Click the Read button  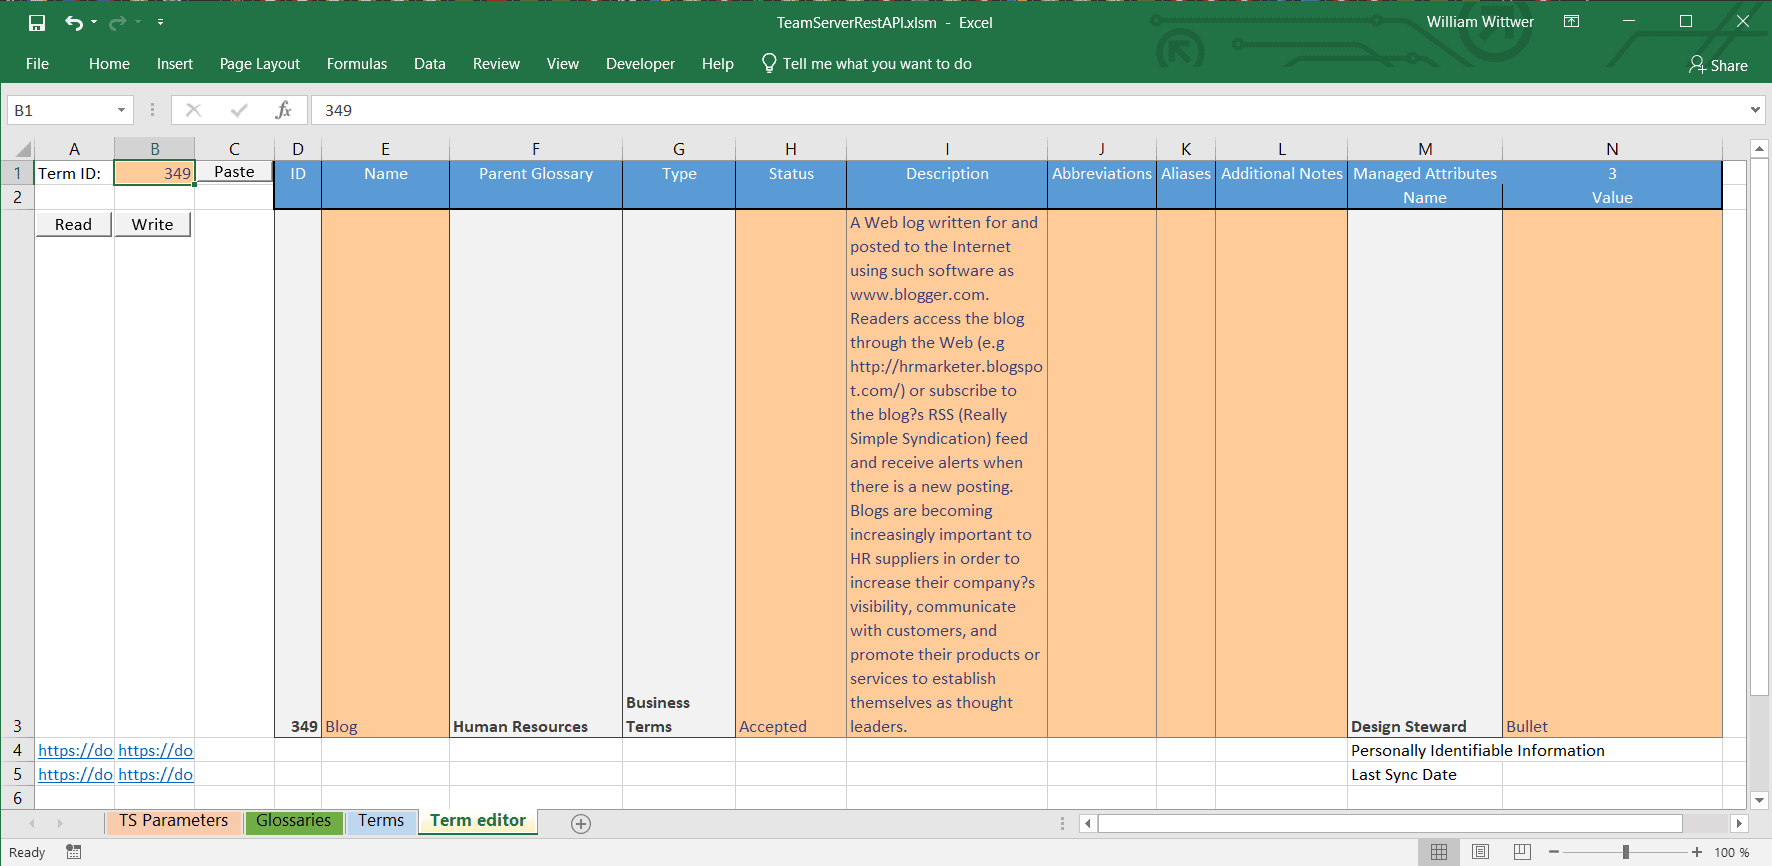pos(74,224)
